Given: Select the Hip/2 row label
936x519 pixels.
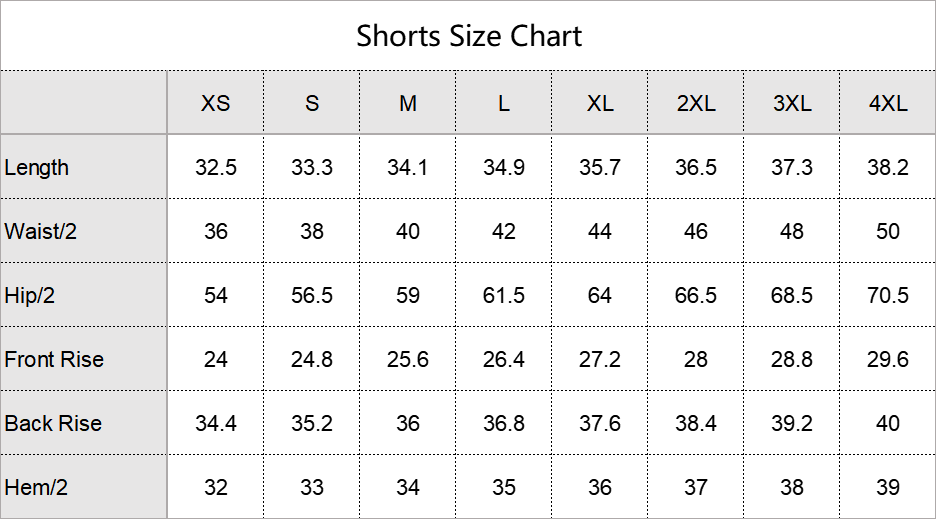Looking at the screenshot, I should pyautogui.click(x=31, y=296).
